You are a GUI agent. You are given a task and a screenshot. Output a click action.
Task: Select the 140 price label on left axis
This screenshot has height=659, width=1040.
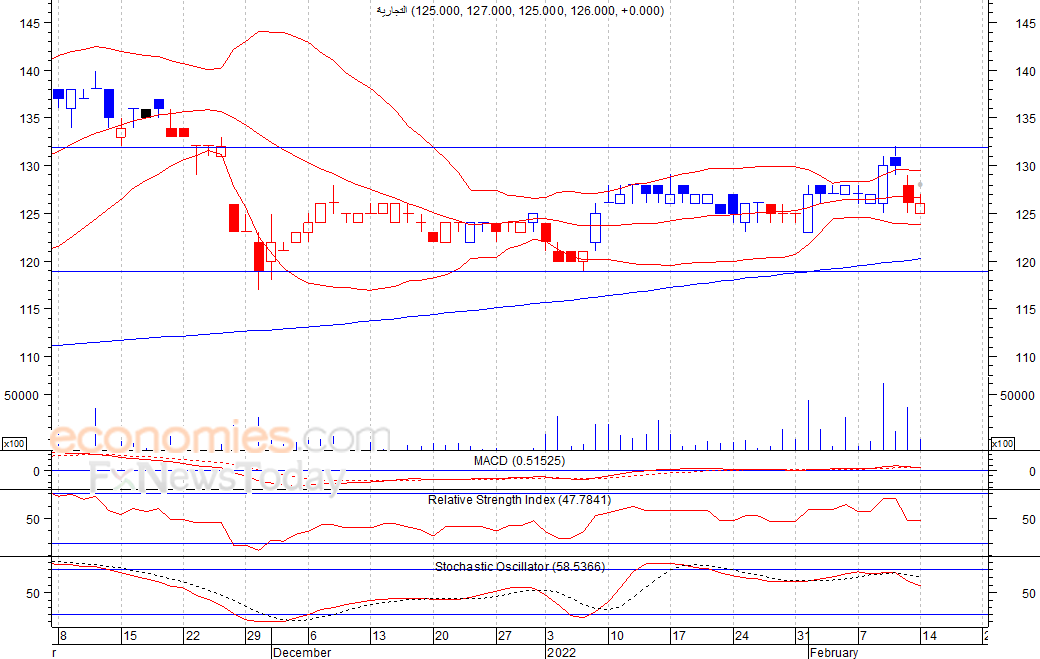click(x=30, y=72)
